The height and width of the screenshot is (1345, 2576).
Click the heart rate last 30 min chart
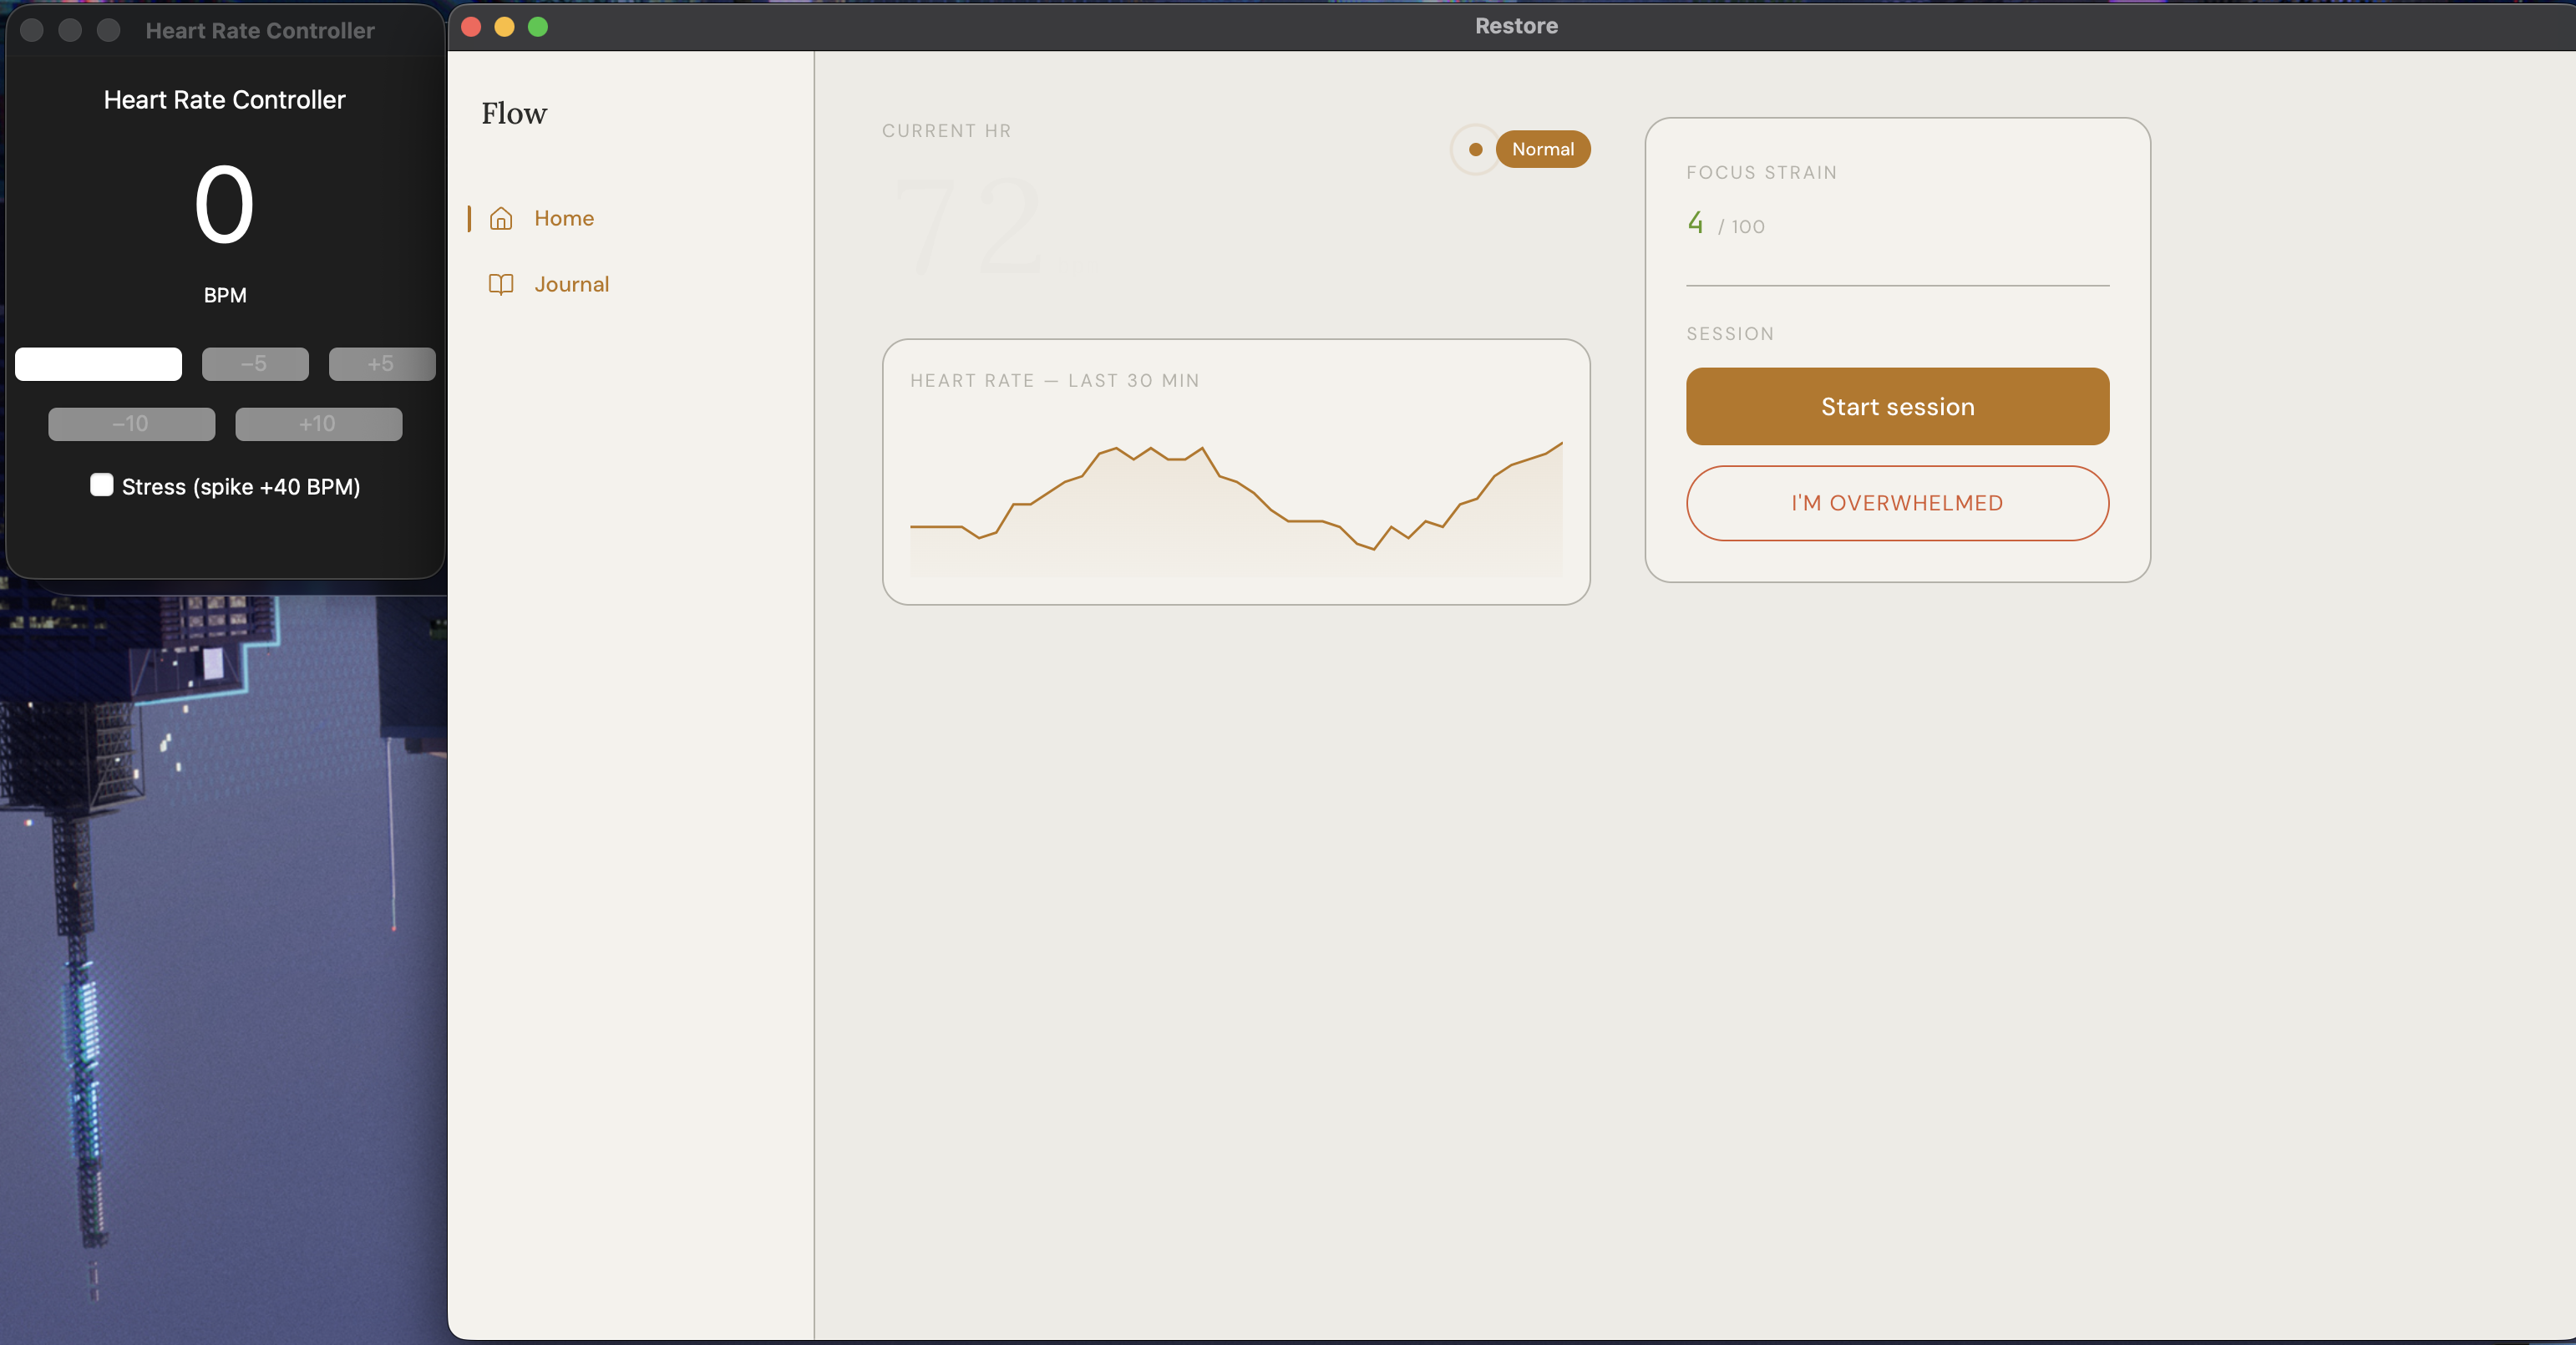[1236, 490]
